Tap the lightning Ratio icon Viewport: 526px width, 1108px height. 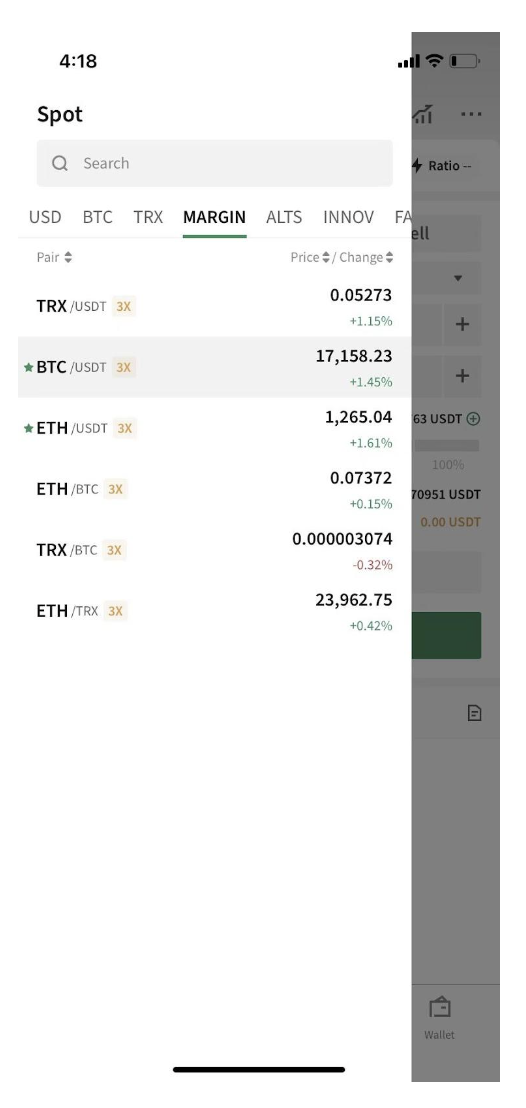417,166
